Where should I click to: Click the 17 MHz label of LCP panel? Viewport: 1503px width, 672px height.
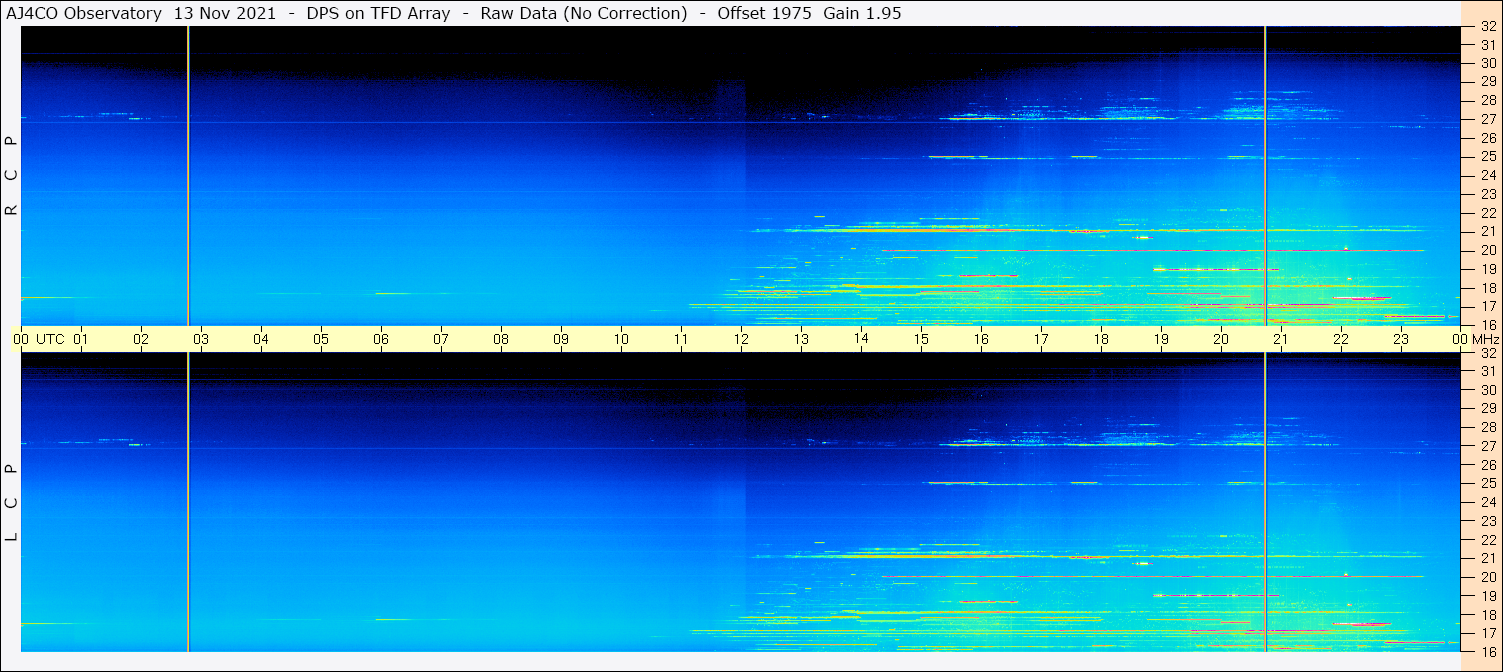[x=1487, y=633]
